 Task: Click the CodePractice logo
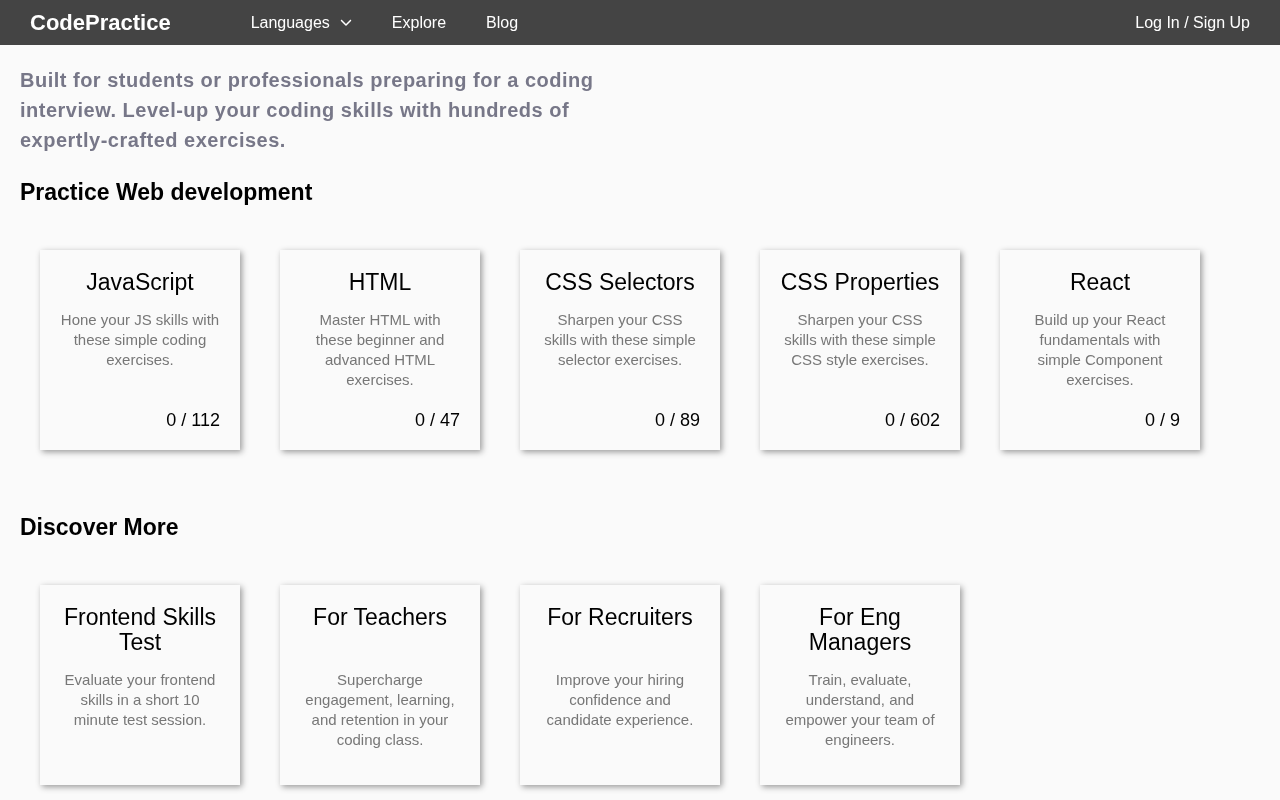[x=100, y=23]
